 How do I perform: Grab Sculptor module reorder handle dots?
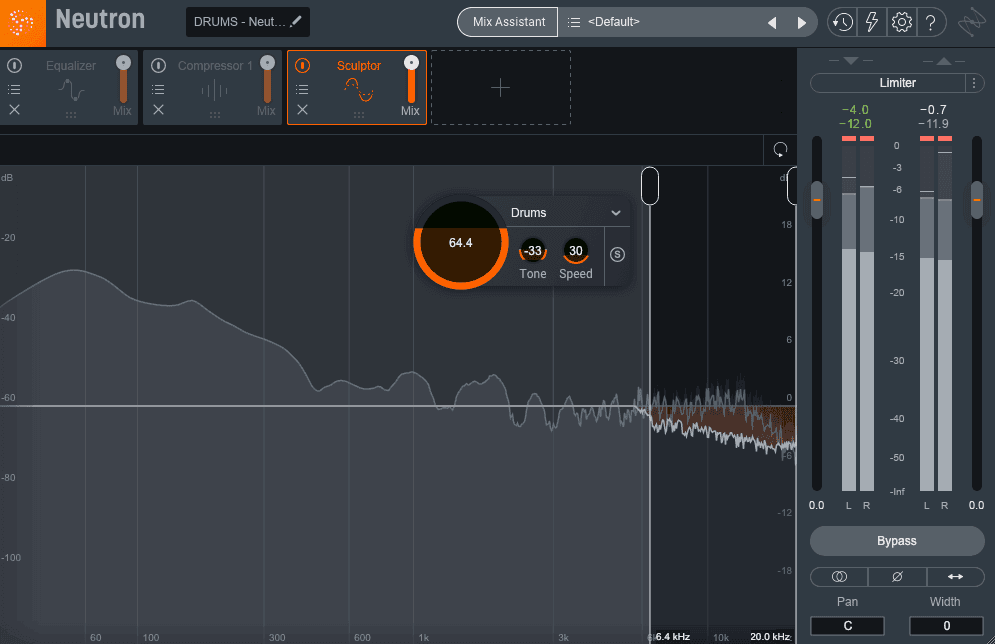pos(359,115)
